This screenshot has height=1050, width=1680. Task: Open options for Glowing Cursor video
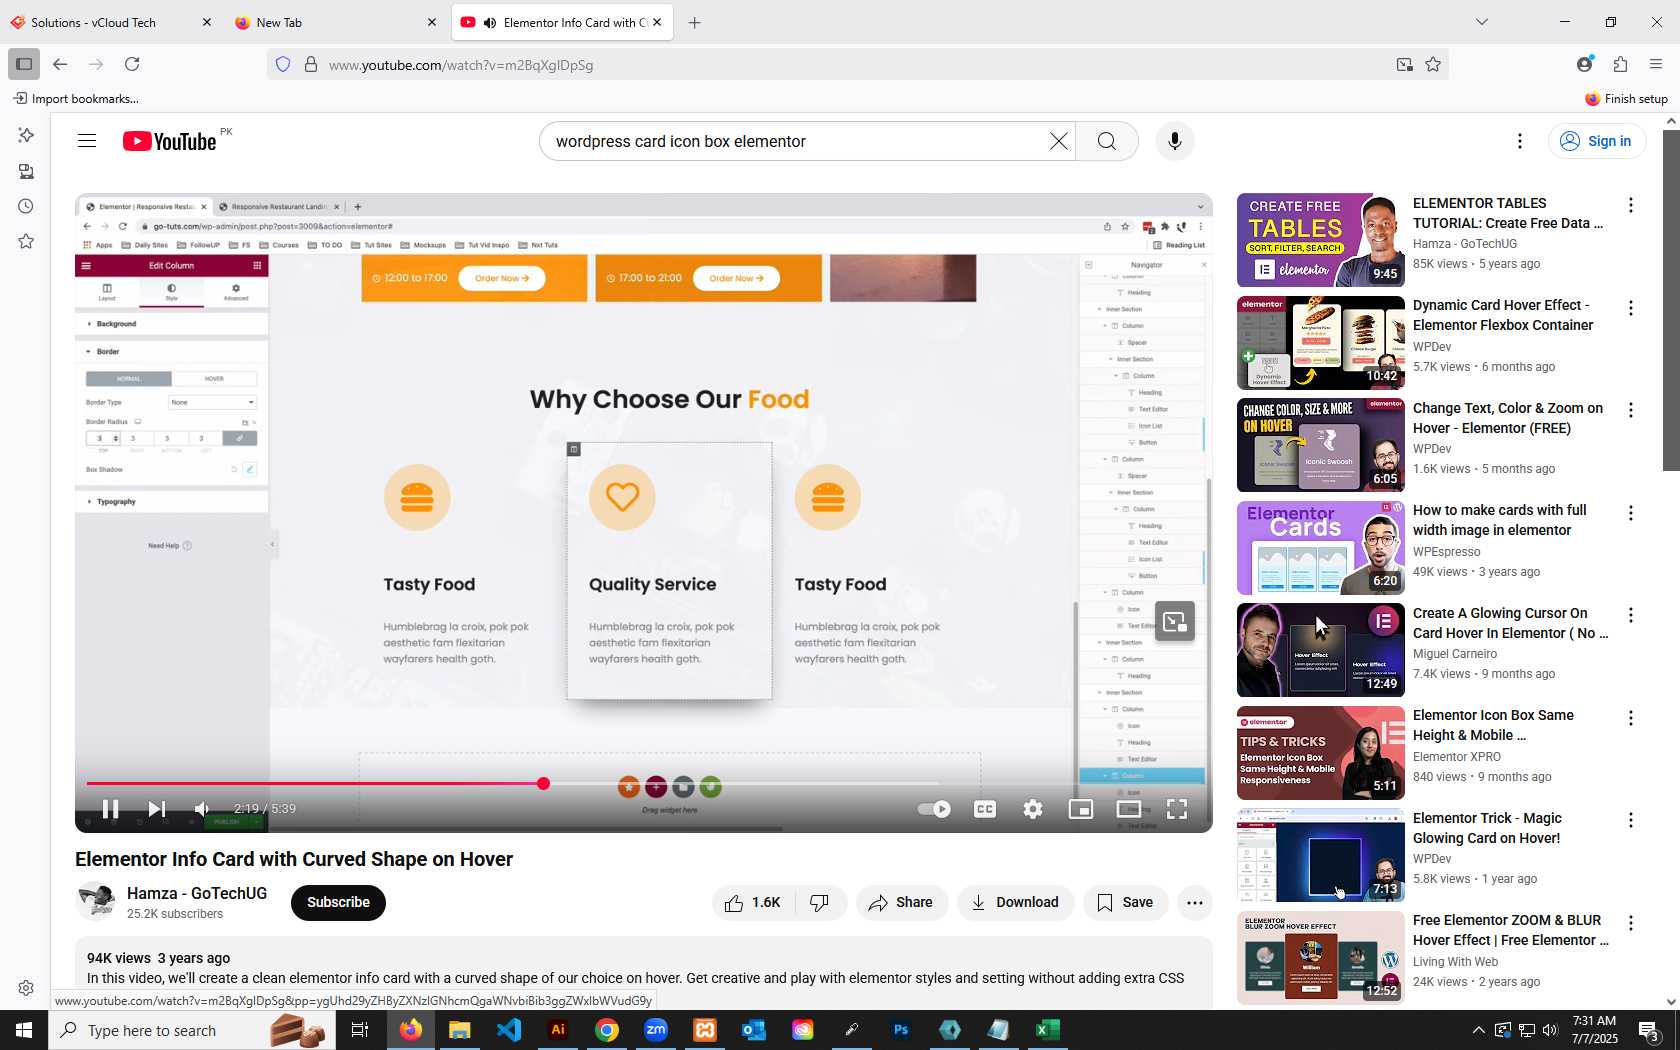click(1631, 615)
